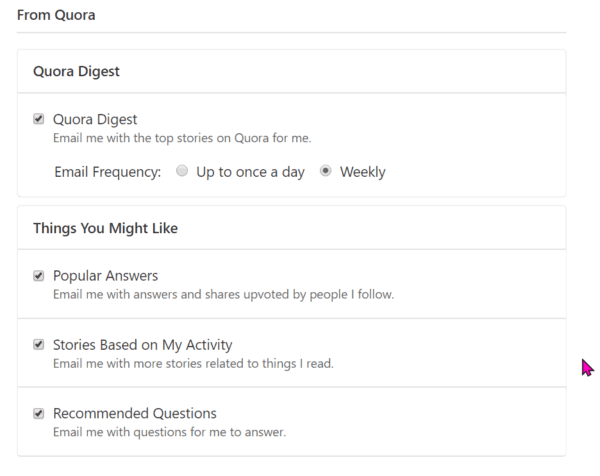The height and width of the screenshot is (476, 600).
Task: Click the "Email Frequency:" label
Action: coord(107,172)
